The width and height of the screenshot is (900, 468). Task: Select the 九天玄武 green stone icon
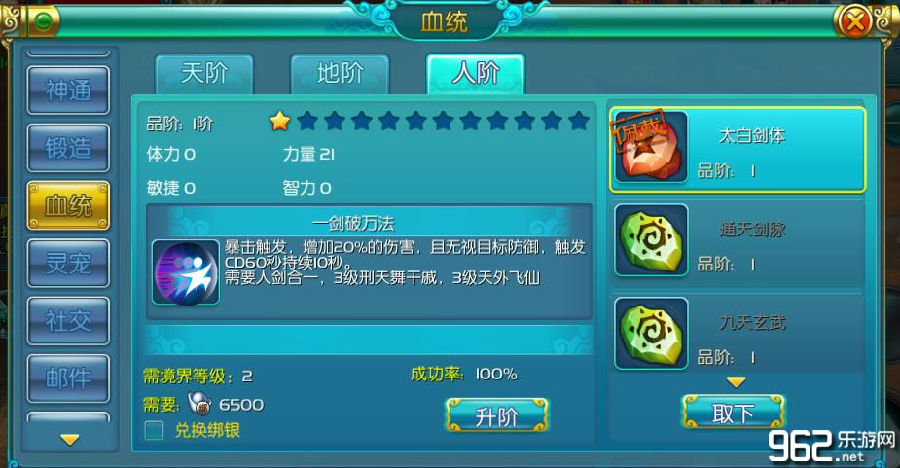coord(651,333)
